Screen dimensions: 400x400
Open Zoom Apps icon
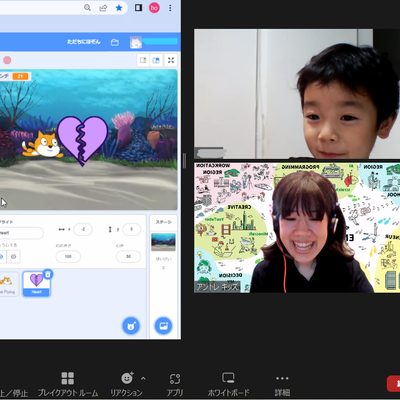(175, 384)
